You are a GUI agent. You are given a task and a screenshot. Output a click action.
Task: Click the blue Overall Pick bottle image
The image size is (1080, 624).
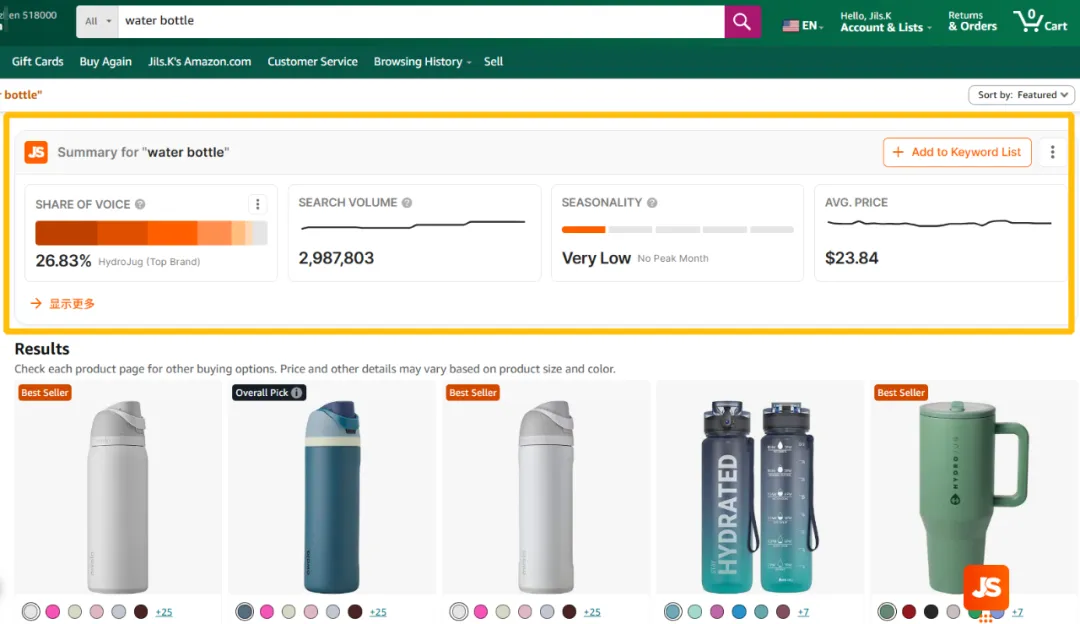(x=332, y=496)
